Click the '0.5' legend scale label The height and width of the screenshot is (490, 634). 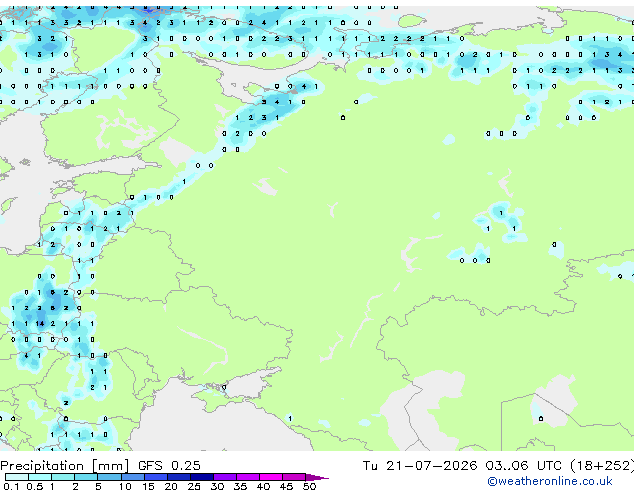coord(35,486)
